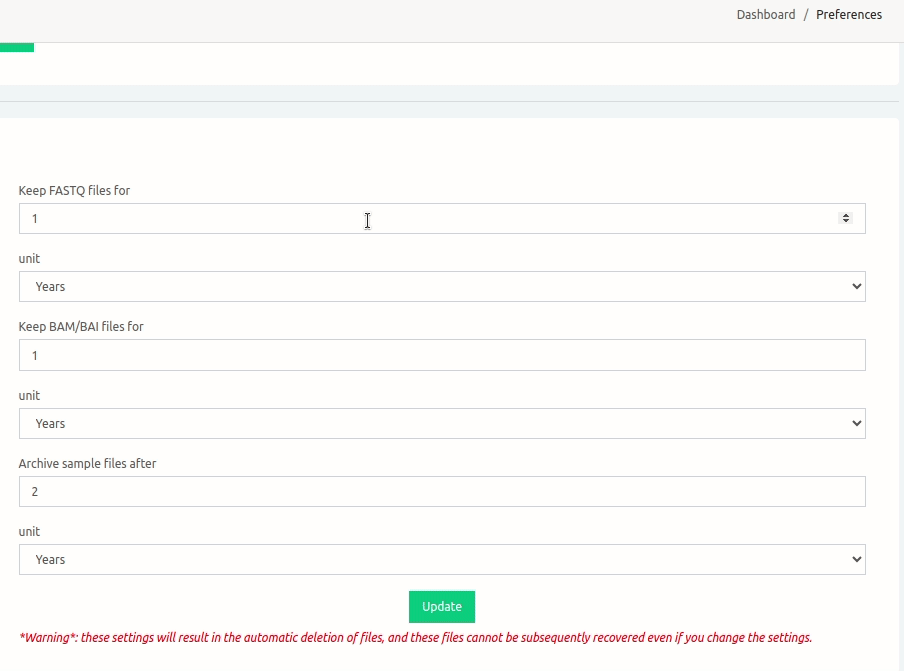
Task: Click chevron arrow of FASTQ unit dropdown
Action: pyautogui.click(x=856, y=287)
